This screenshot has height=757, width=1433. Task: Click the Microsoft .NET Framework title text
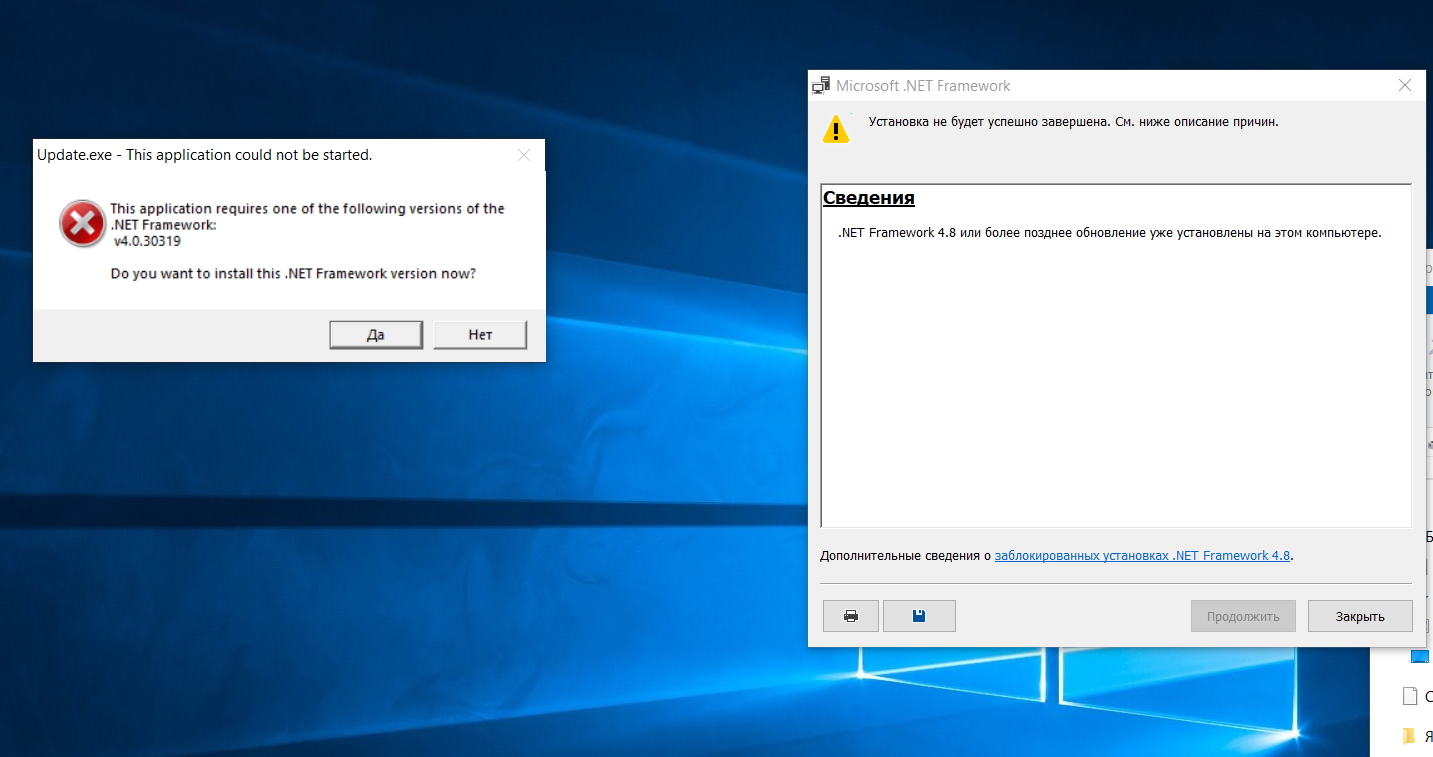[x=923, y=86]
